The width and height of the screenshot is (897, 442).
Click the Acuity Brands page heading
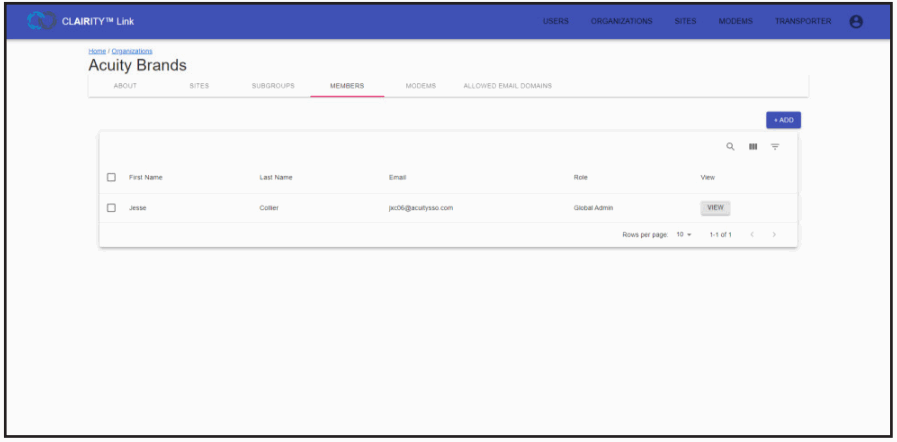(137, 65)
